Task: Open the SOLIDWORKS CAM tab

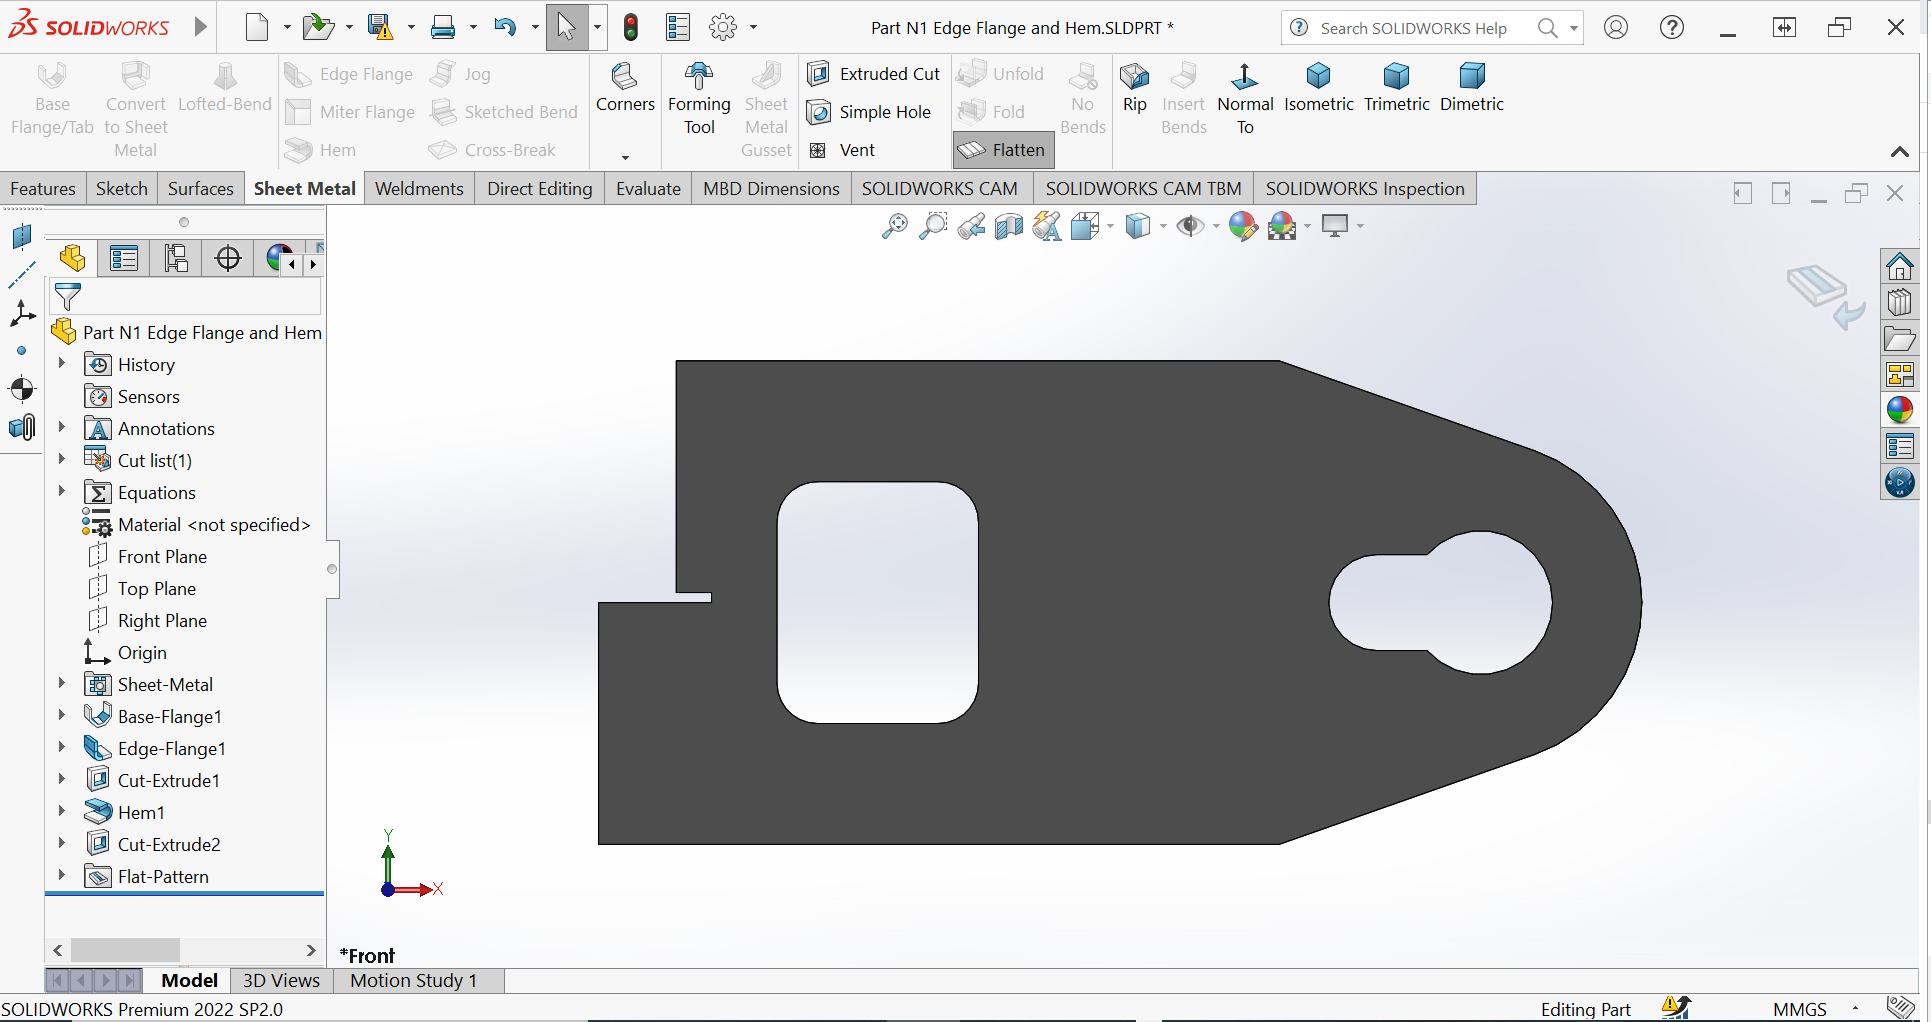Action: click(x=940, y=189)
